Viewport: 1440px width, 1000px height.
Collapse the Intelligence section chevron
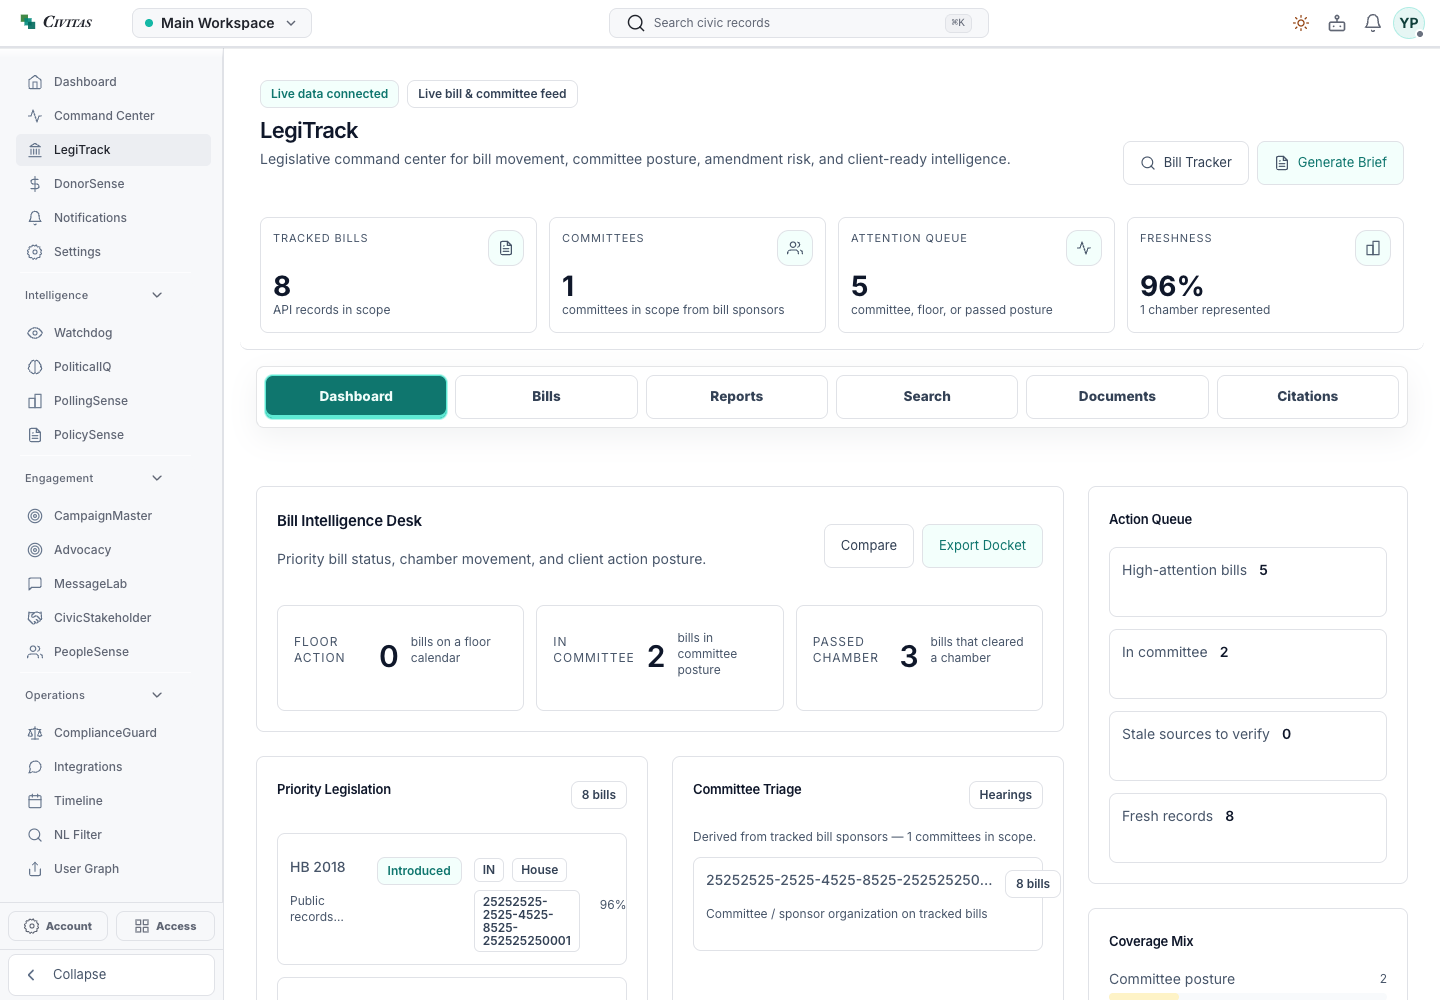157,295
